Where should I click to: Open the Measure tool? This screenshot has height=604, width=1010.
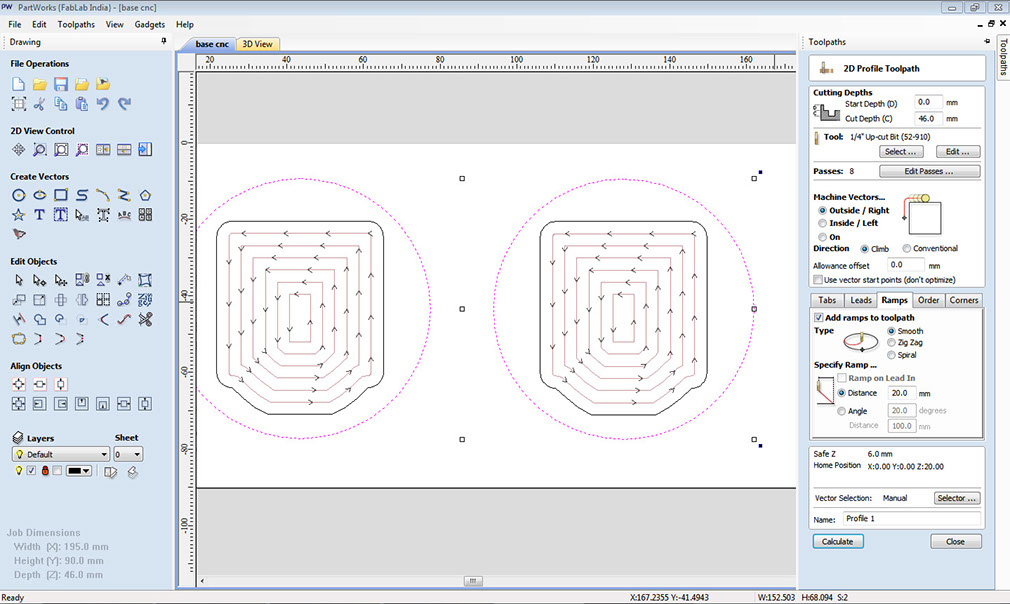click(x=124, y=280)
